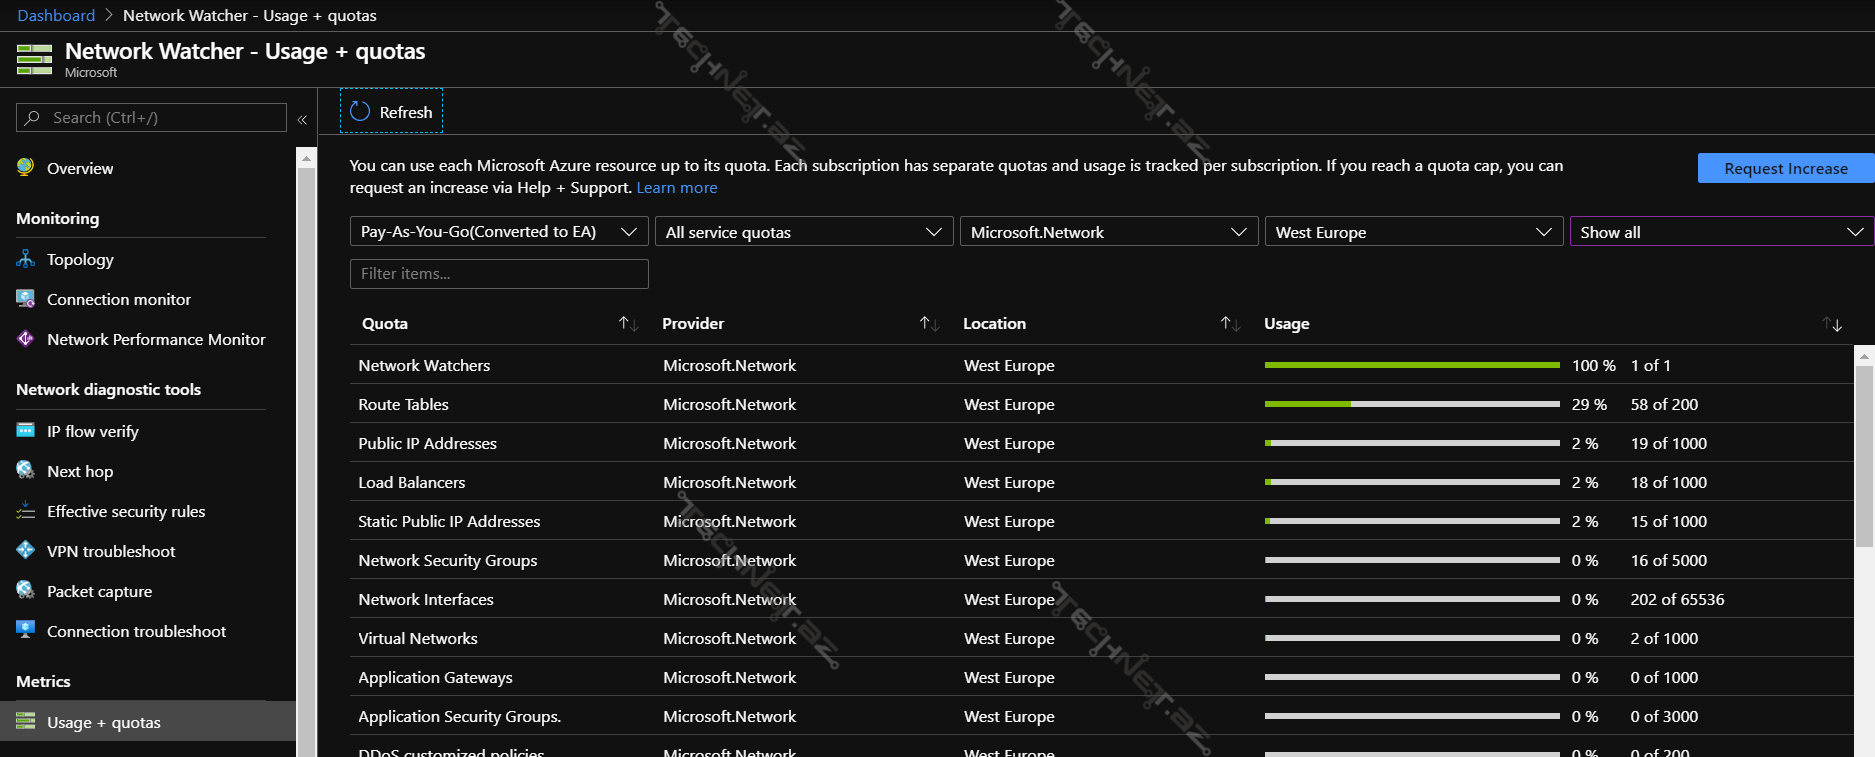
Task: Collapse the sidebar with the double chevron
Action: point(302,119)
